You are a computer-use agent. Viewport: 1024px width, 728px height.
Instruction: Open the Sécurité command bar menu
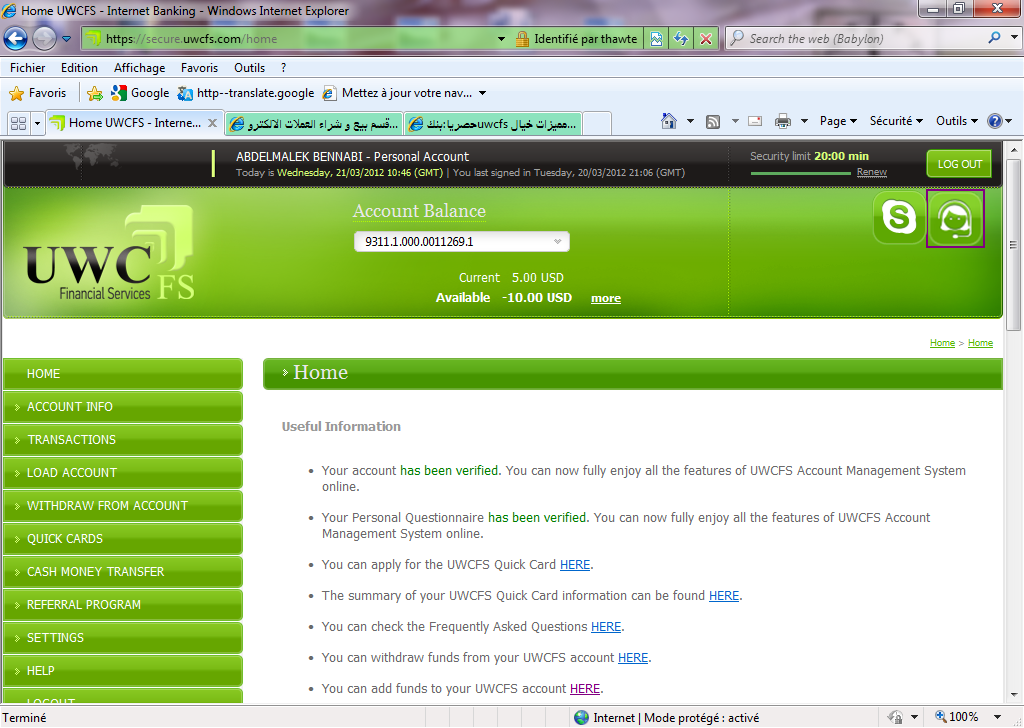[x=896, y=121]
